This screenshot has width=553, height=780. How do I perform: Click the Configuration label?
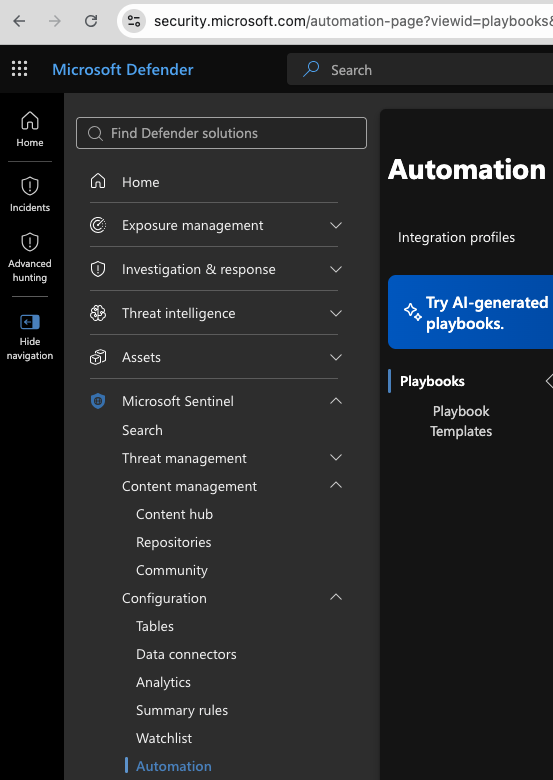point(164,598)
